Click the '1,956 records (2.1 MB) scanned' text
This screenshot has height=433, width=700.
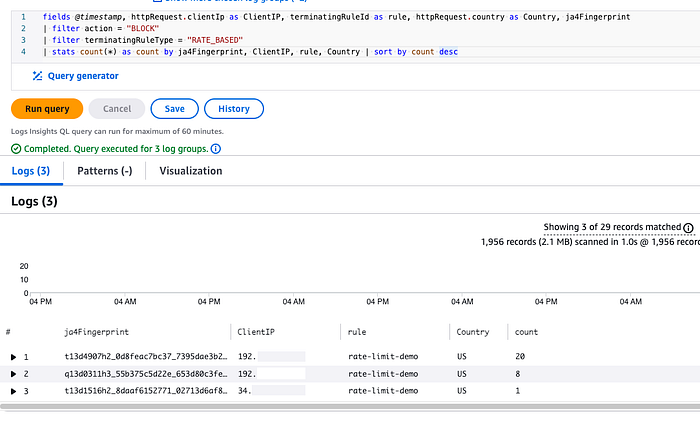tap(590, 242)
